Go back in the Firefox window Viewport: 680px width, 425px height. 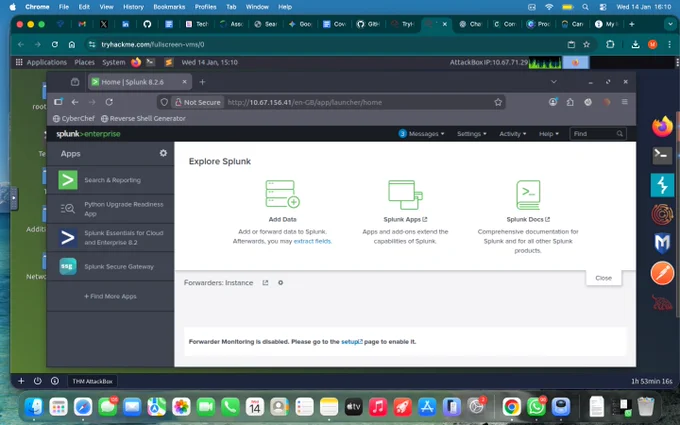tap(75, 102)
